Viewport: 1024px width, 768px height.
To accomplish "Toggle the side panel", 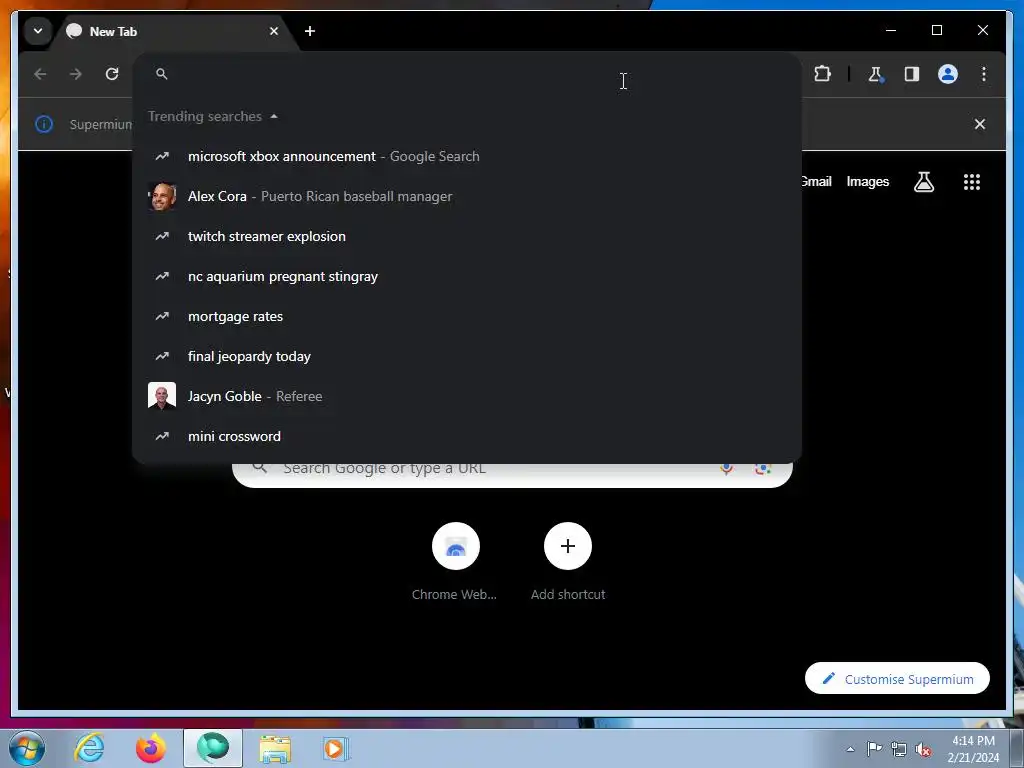I will [x=912, y=74].
